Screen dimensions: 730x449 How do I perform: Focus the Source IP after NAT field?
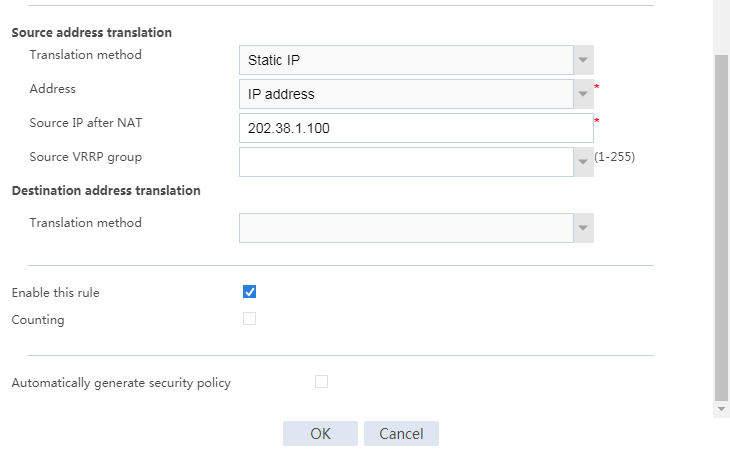point(416,128)
